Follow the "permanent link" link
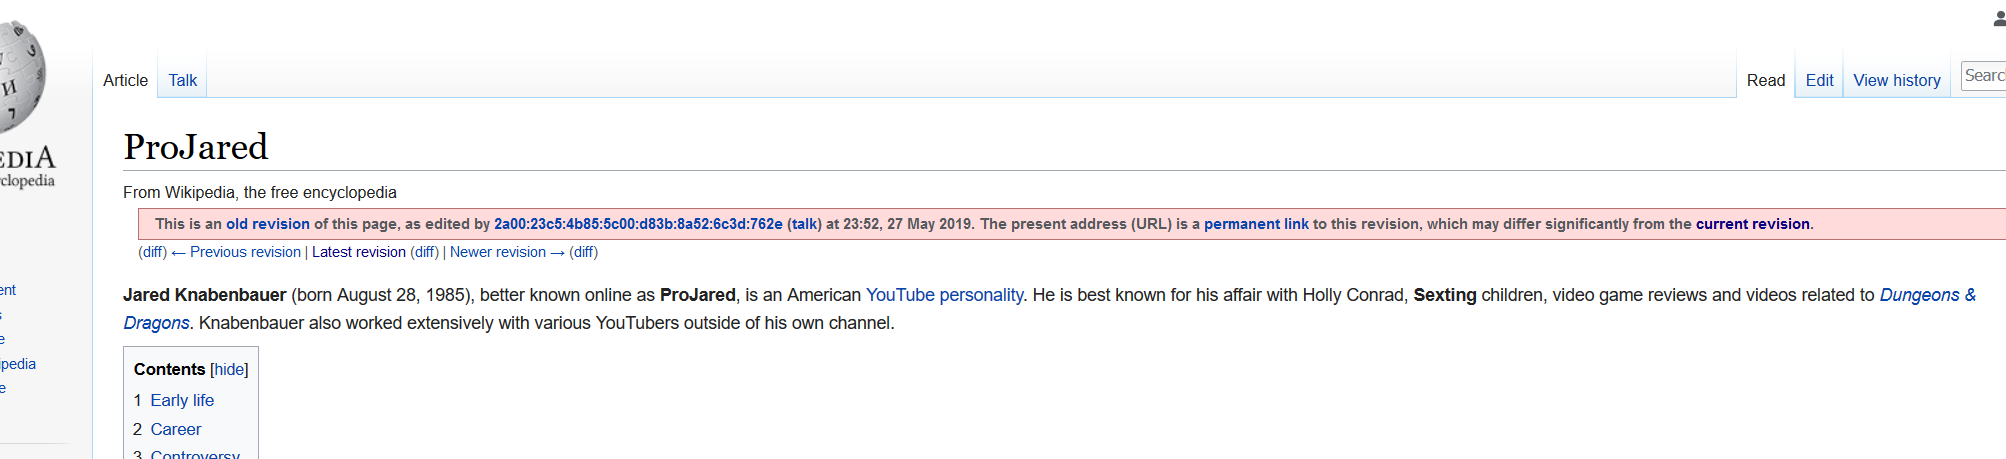Screen dimensions: 2006x459 [x=1256, y=224]
